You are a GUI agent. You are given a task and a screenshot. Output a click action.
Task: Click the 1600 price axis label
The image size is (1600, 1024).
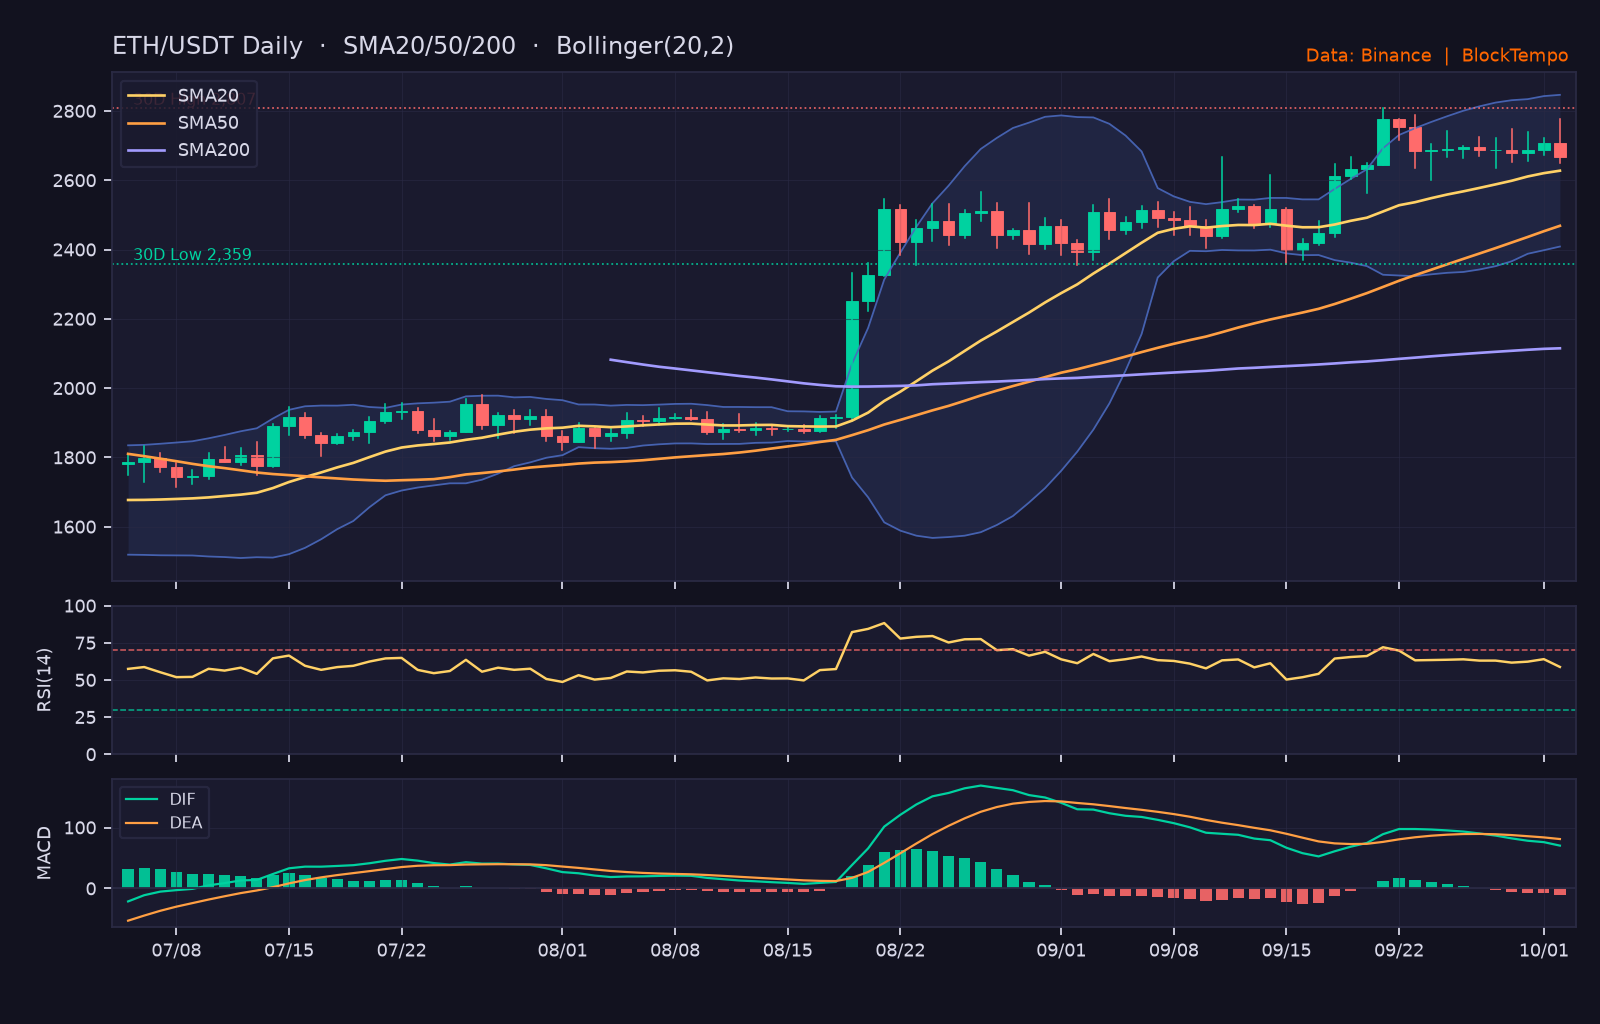point(75,528)
